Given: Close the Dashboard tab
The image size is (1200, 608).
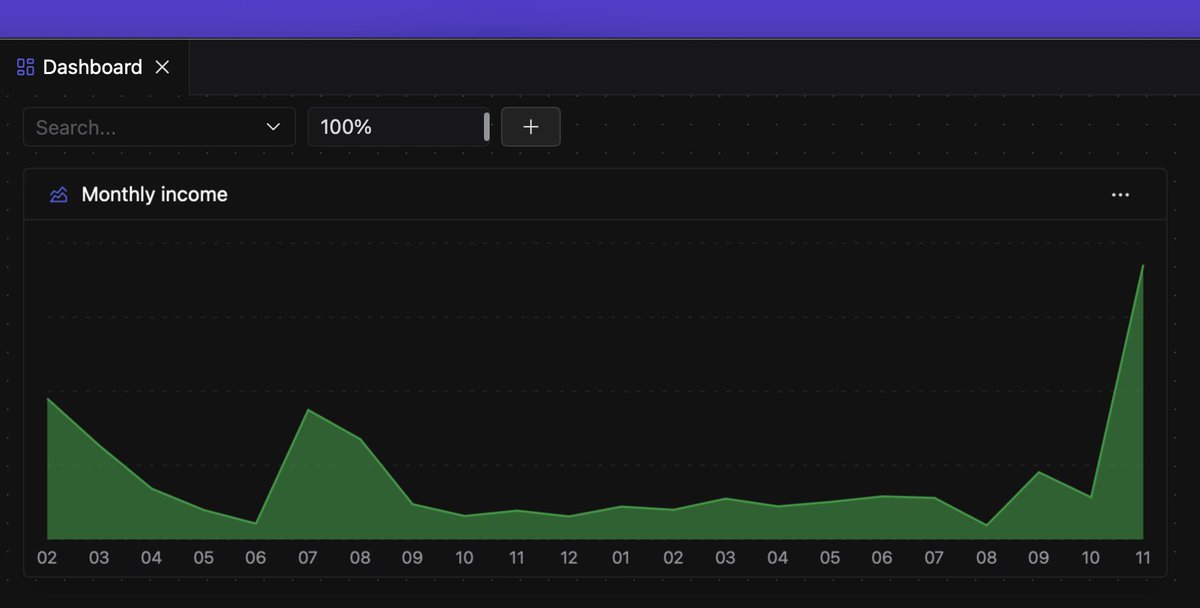Looking at the screenshot, I should point(162,67).
